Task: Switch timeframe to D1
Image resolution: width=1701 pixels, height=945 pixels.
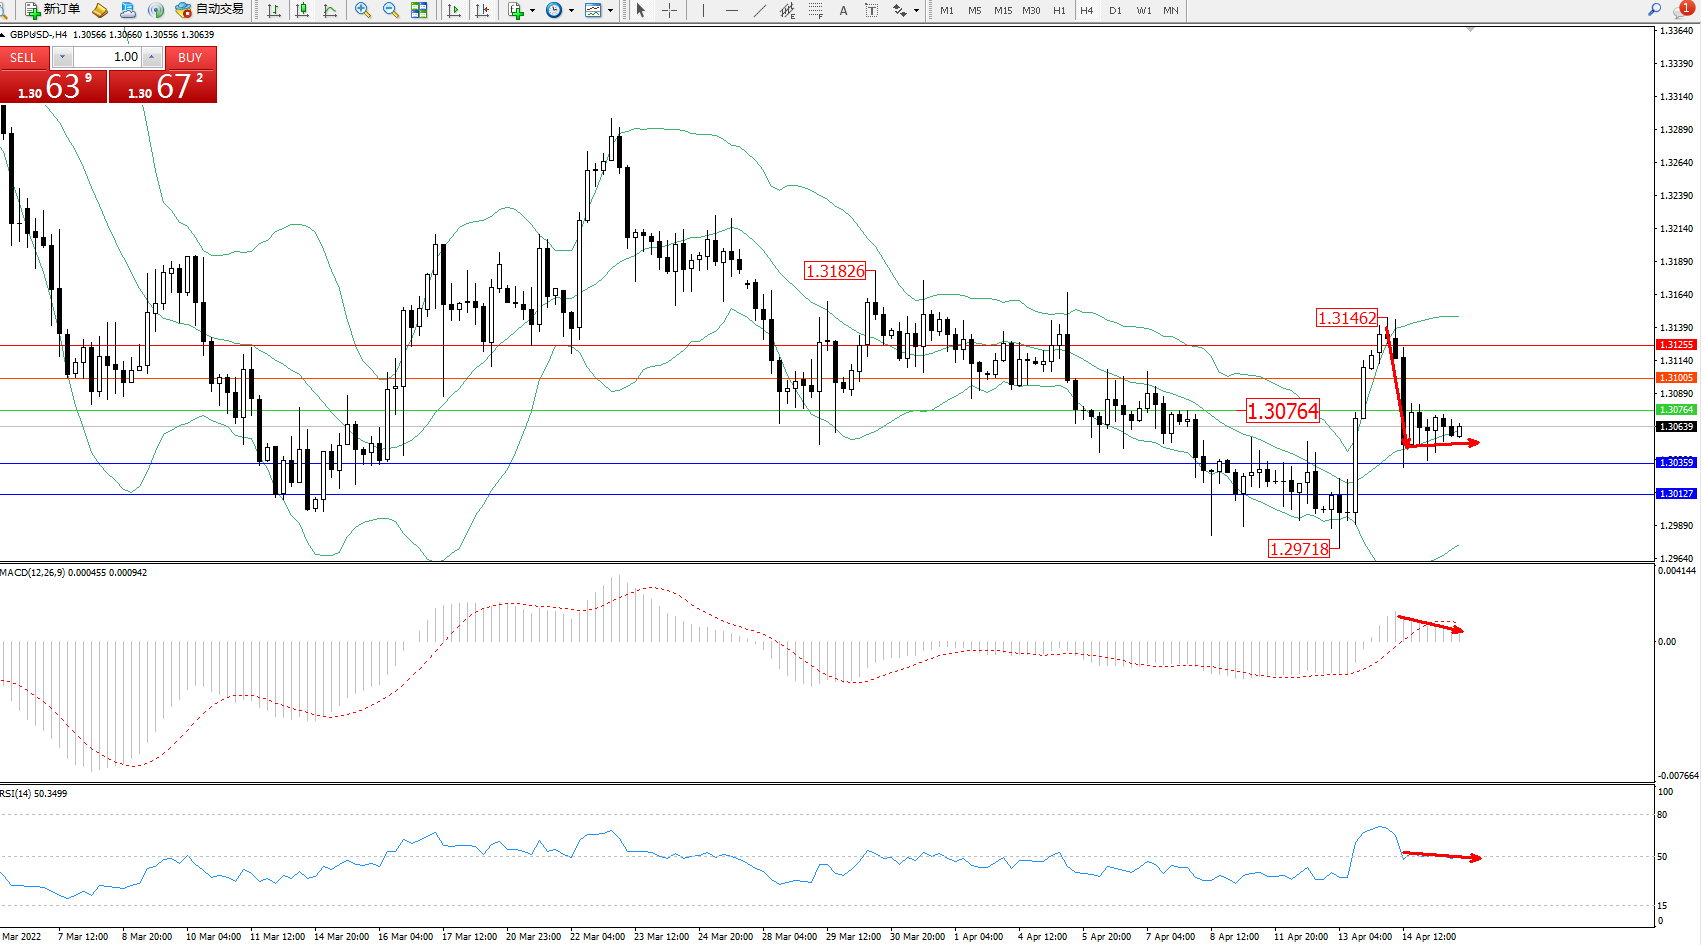Action: [1115, 10]
